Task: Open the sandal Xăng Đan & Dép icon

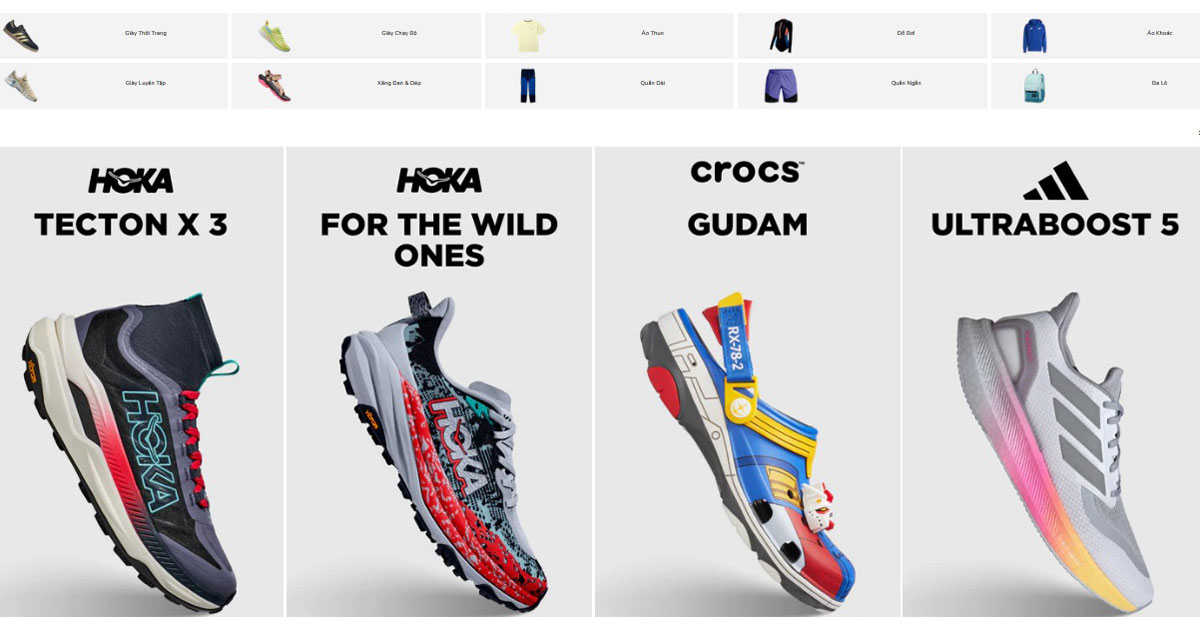Action: click(x=274, y=85)
